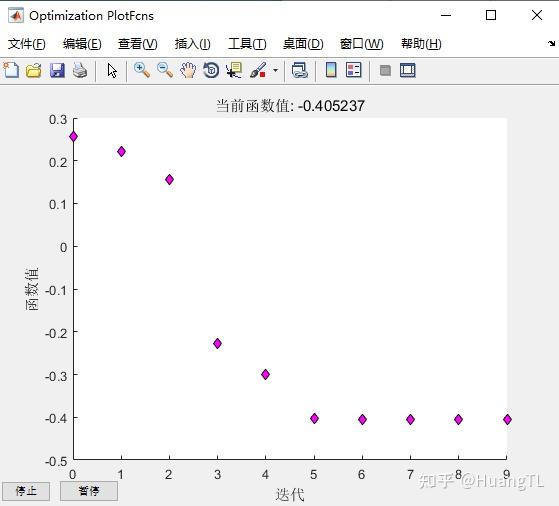559x506 pixels.
Task: Click the 暂停 (Pause) button
Action: pos(89,491)
